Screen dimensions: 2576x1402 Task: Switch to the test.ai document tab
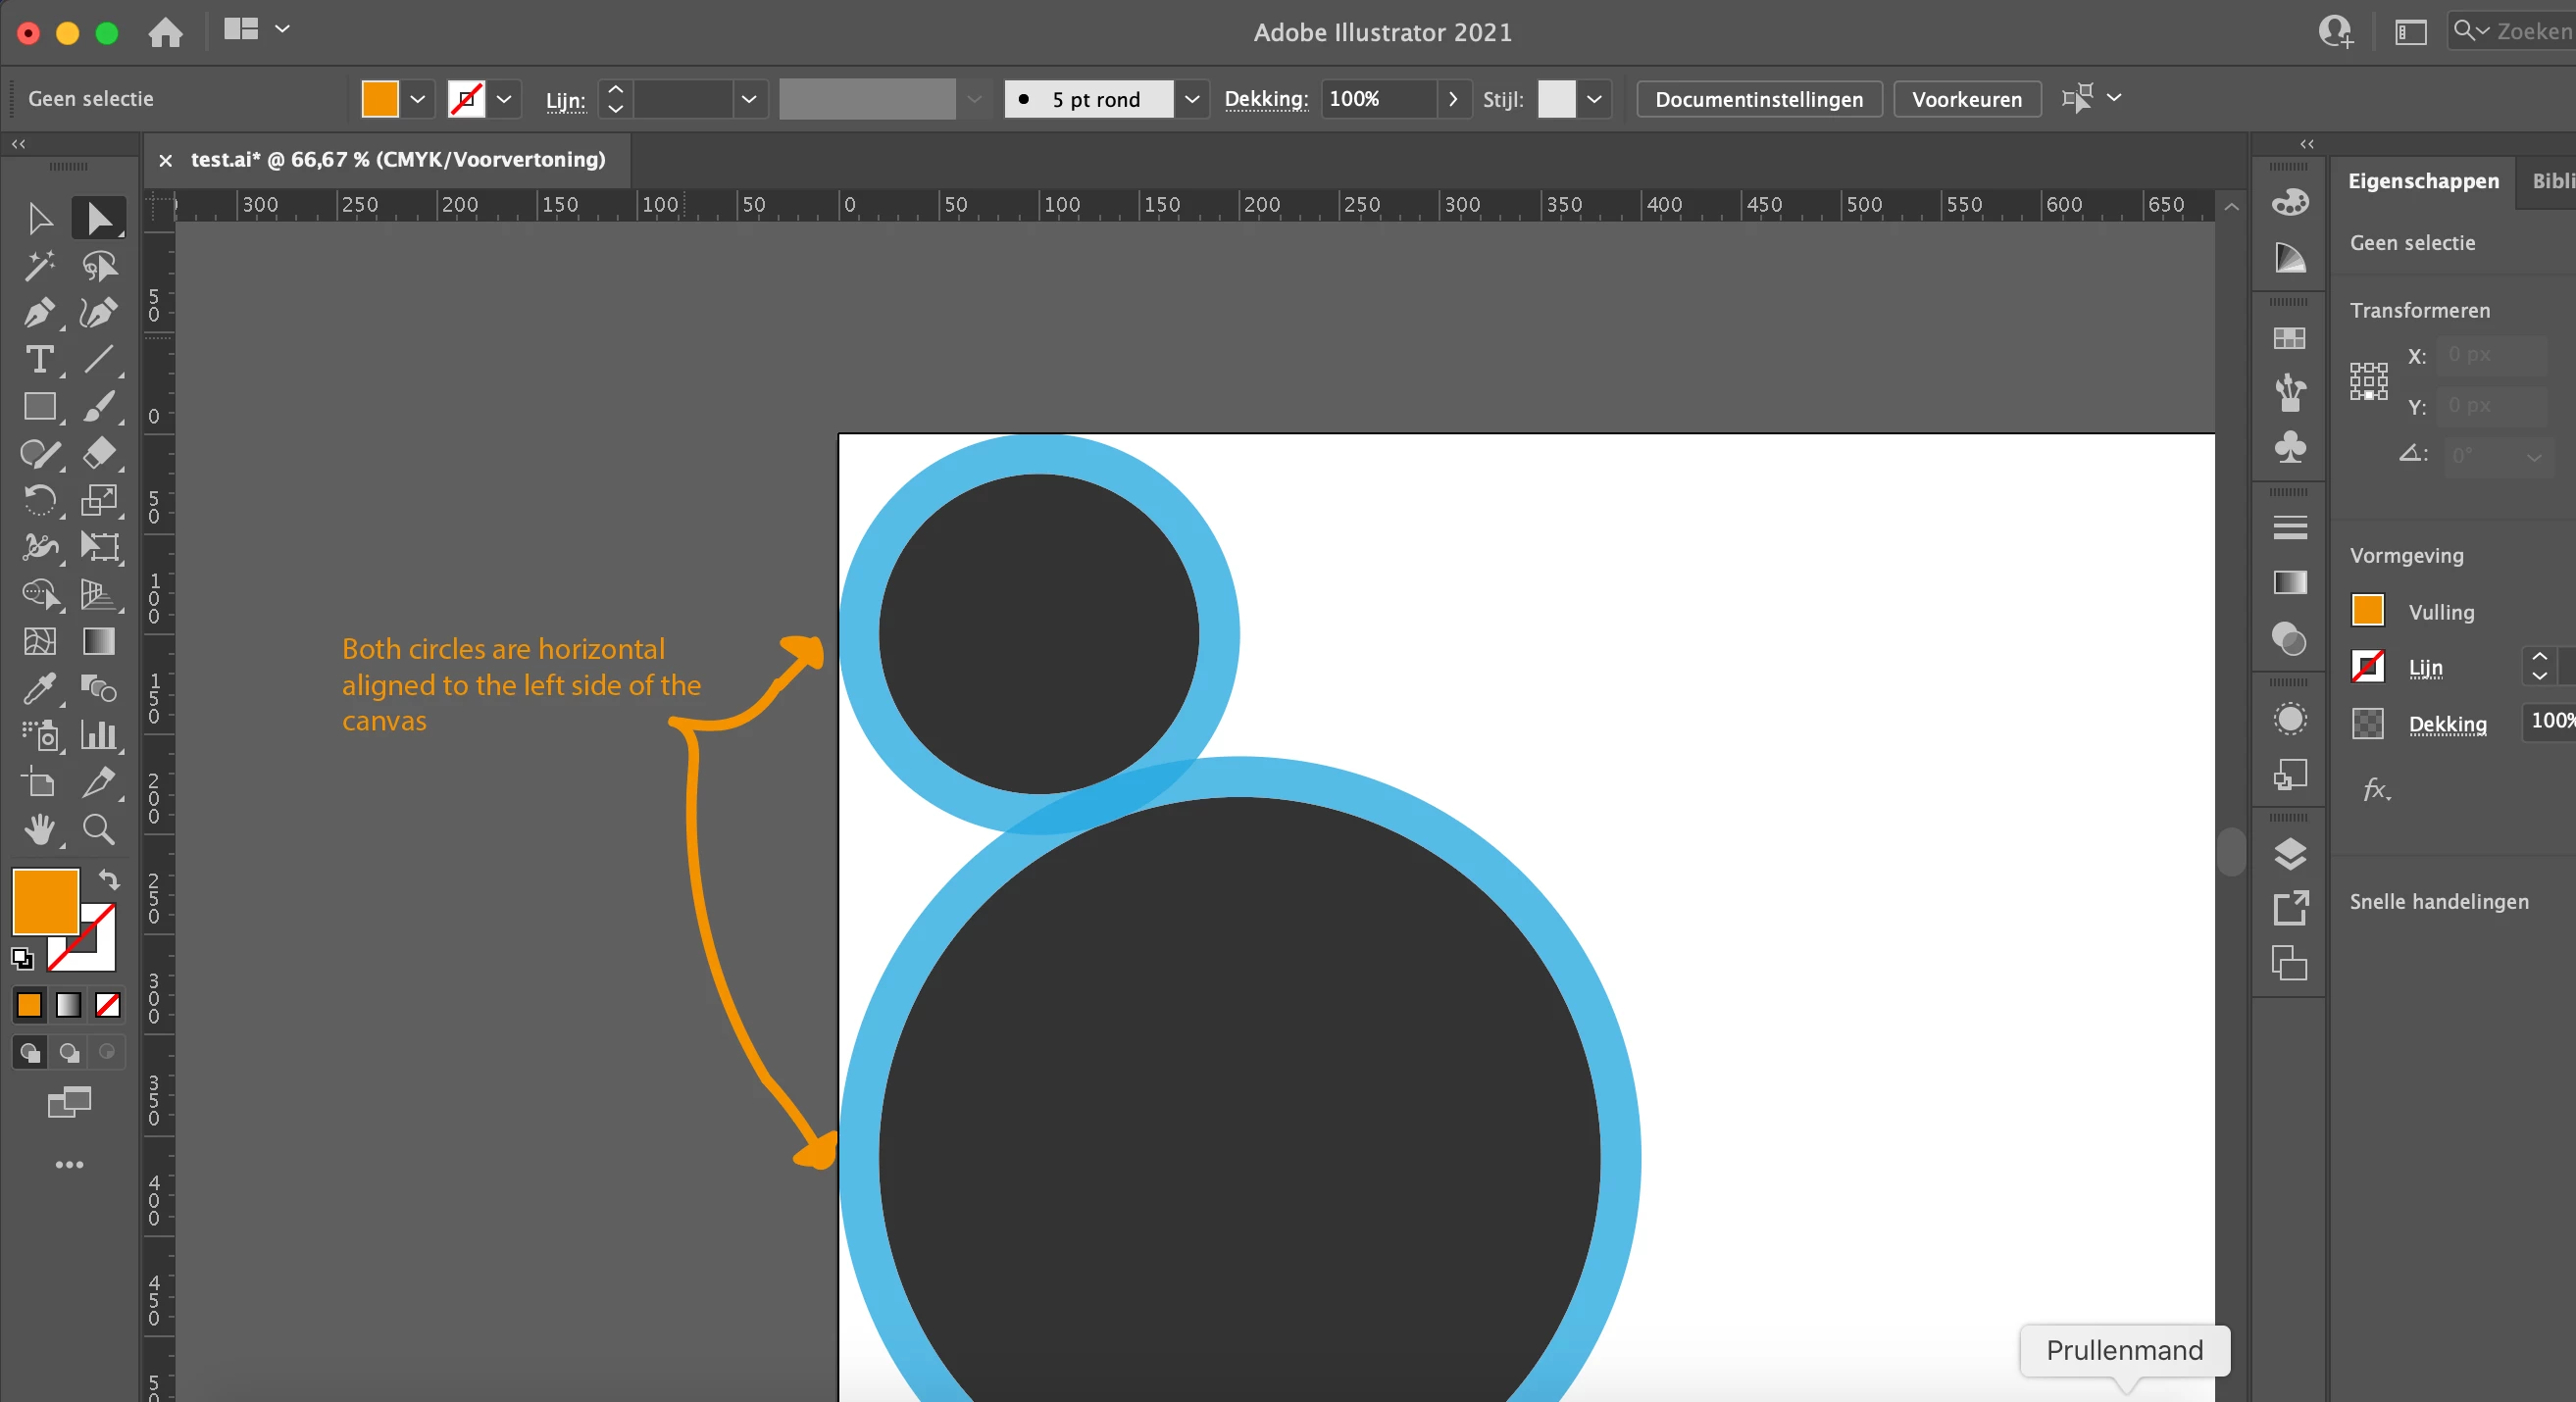[x=397, y=160]
